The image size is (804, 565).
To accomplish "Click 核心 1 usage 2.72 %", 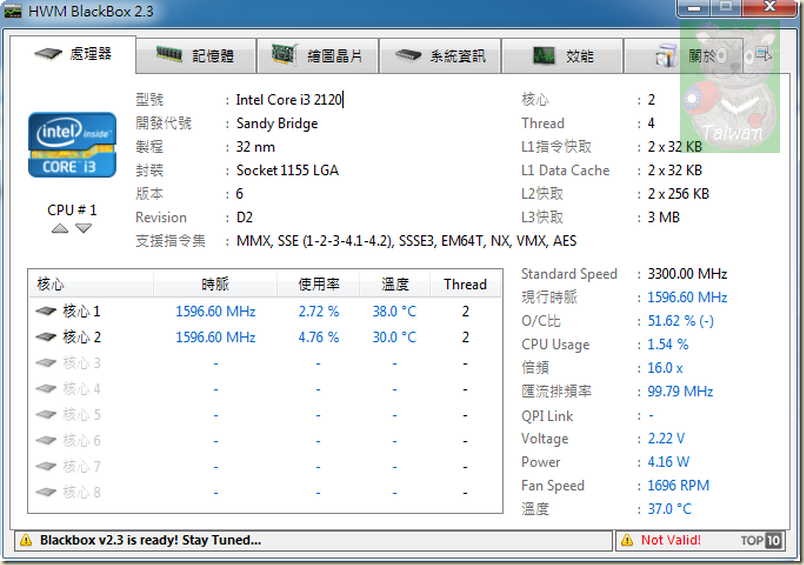I will pyautogui.click(x=318, y=311).
